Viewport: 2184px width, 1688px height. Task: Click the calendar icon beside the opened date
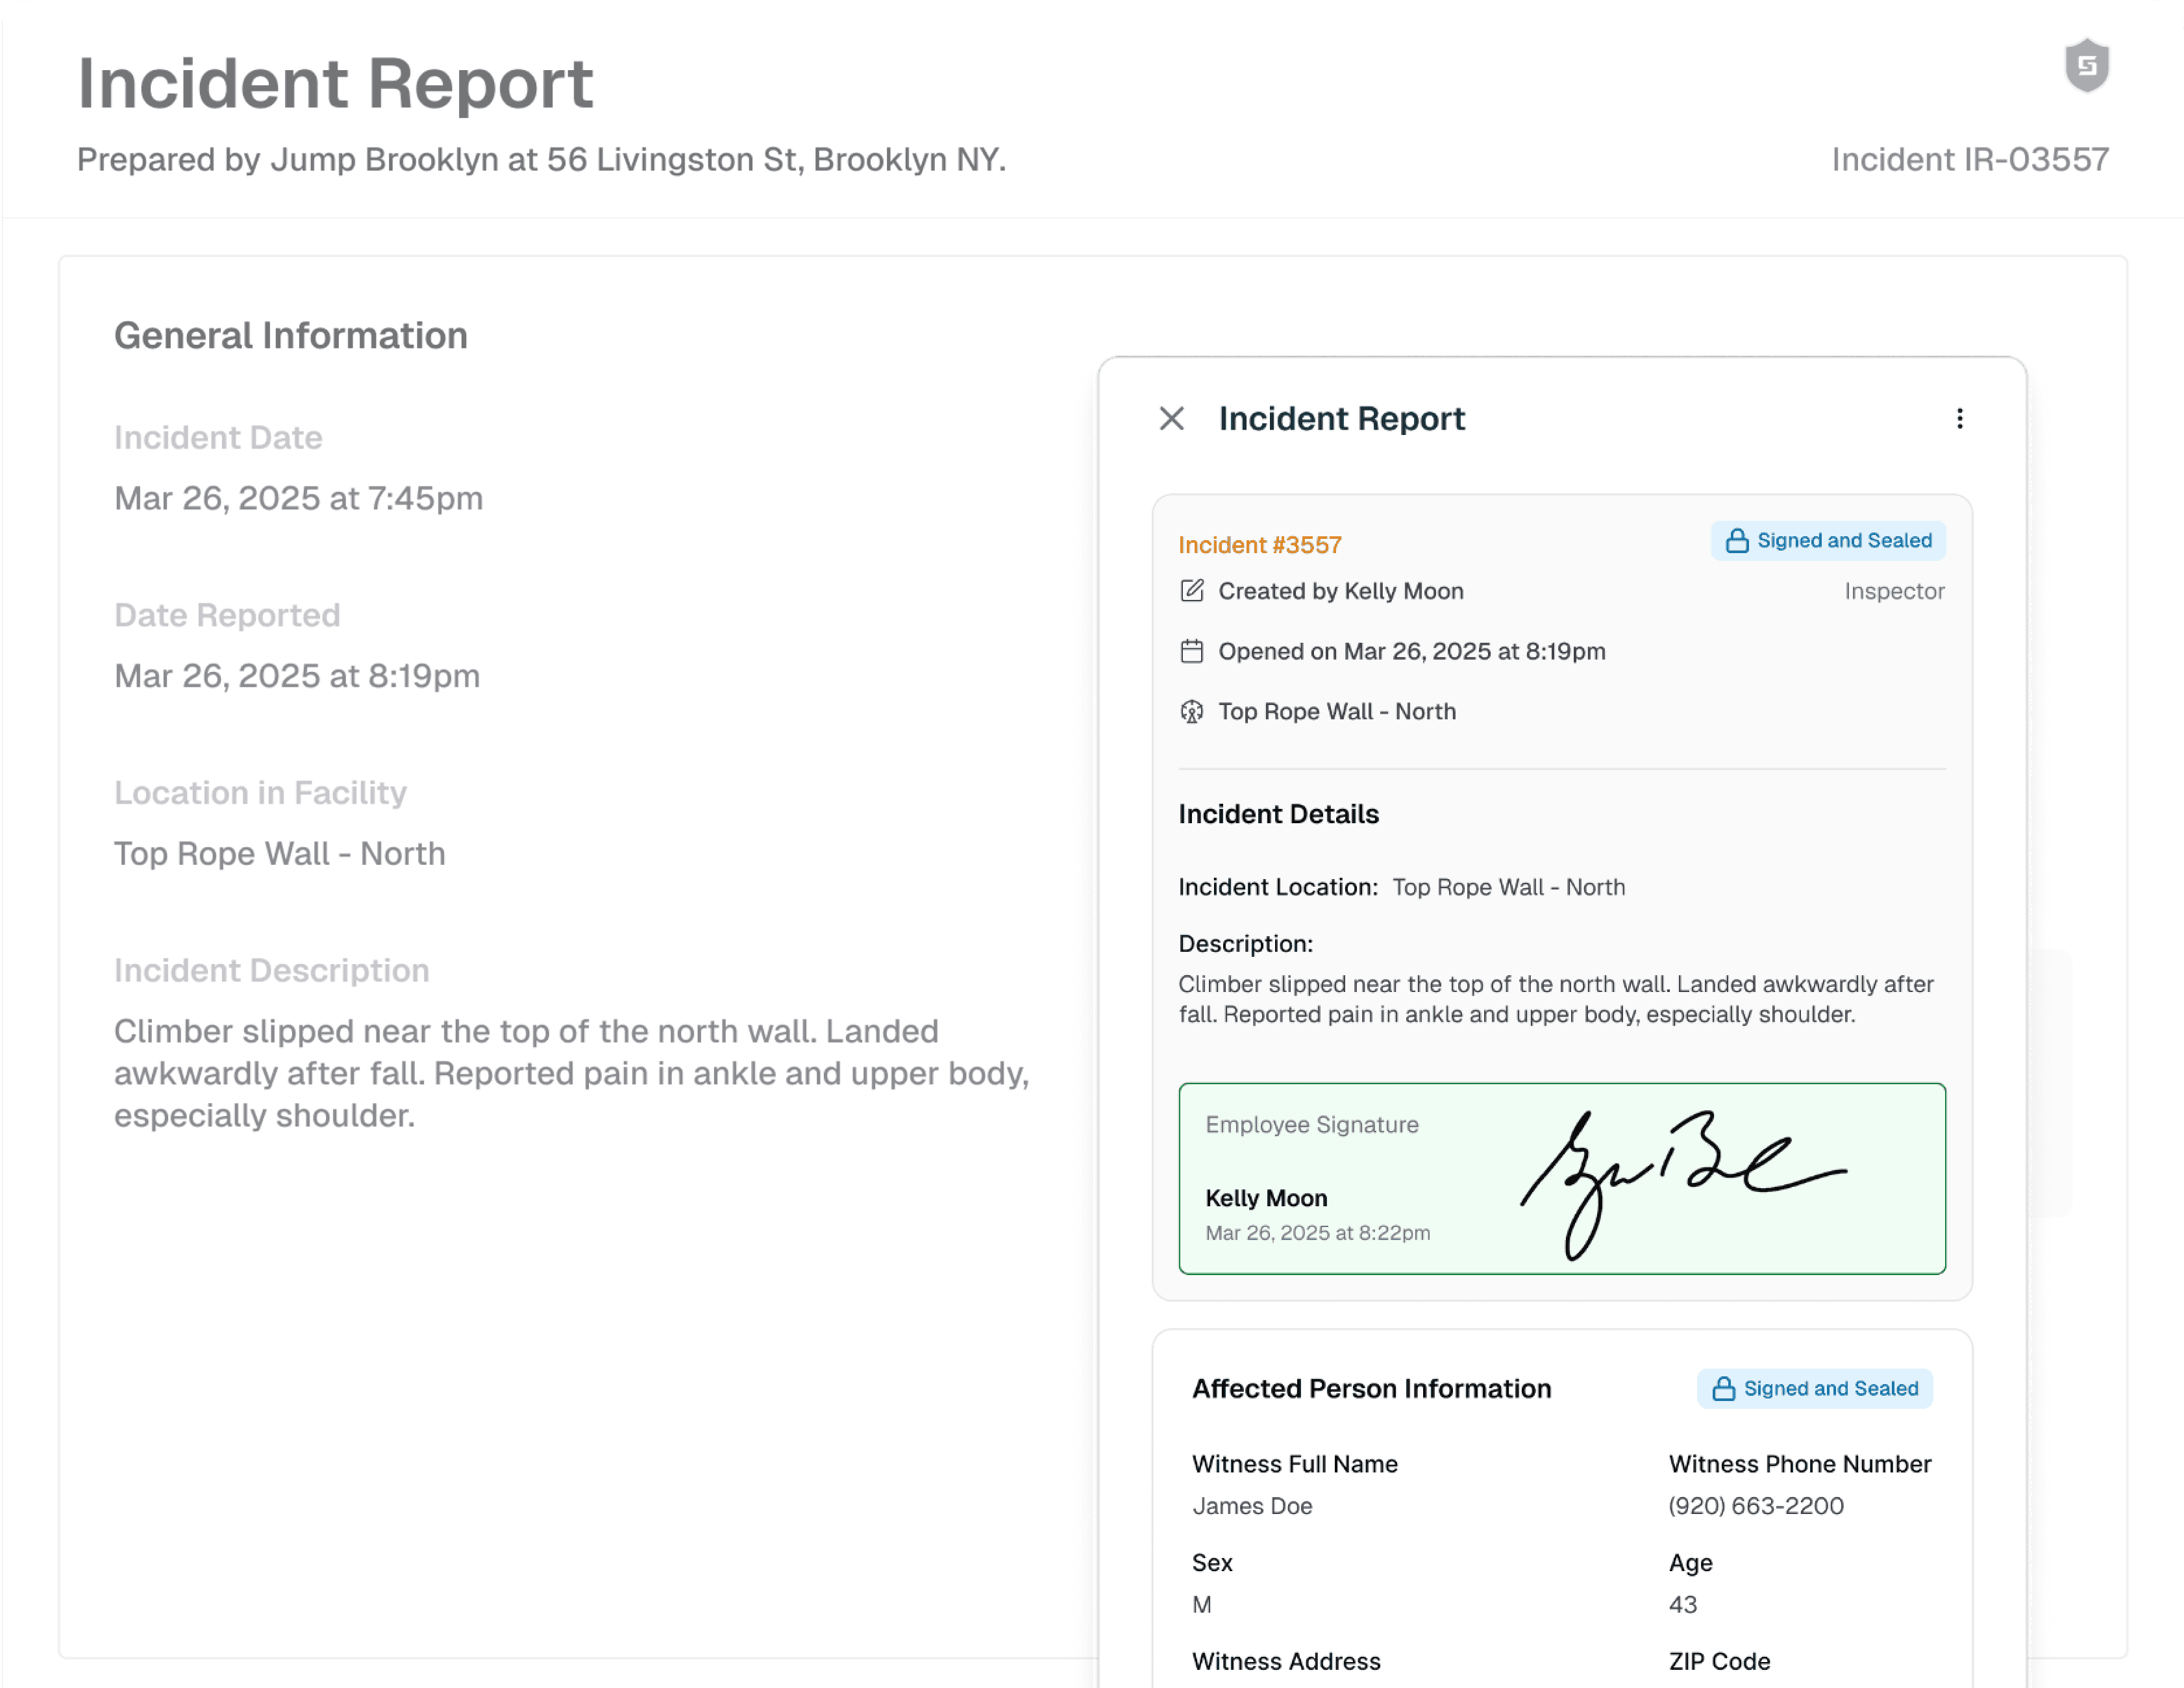1192,650
